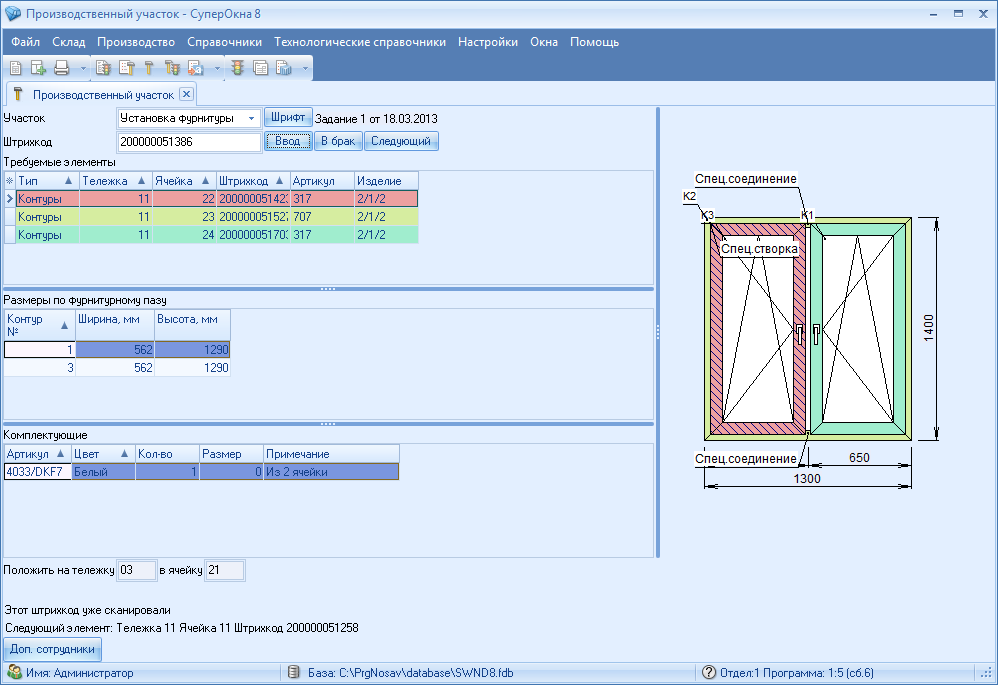The width and height of the screenshot is (998, 685).
Task: Click the list with hammer toolbar icon
Action: 127,67
